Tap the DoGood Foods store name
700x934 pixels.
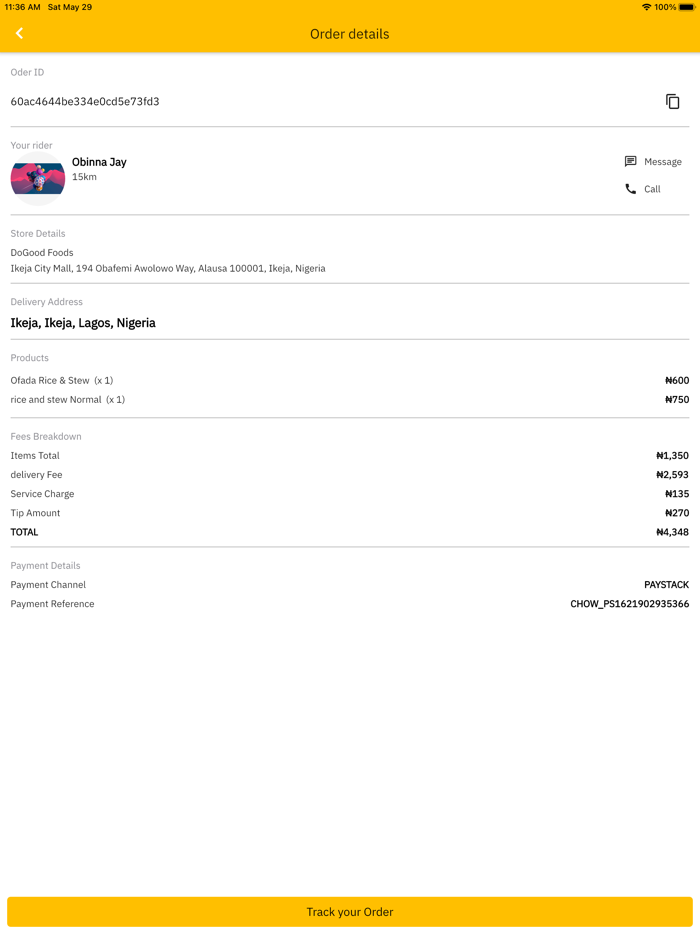(42, 253)
